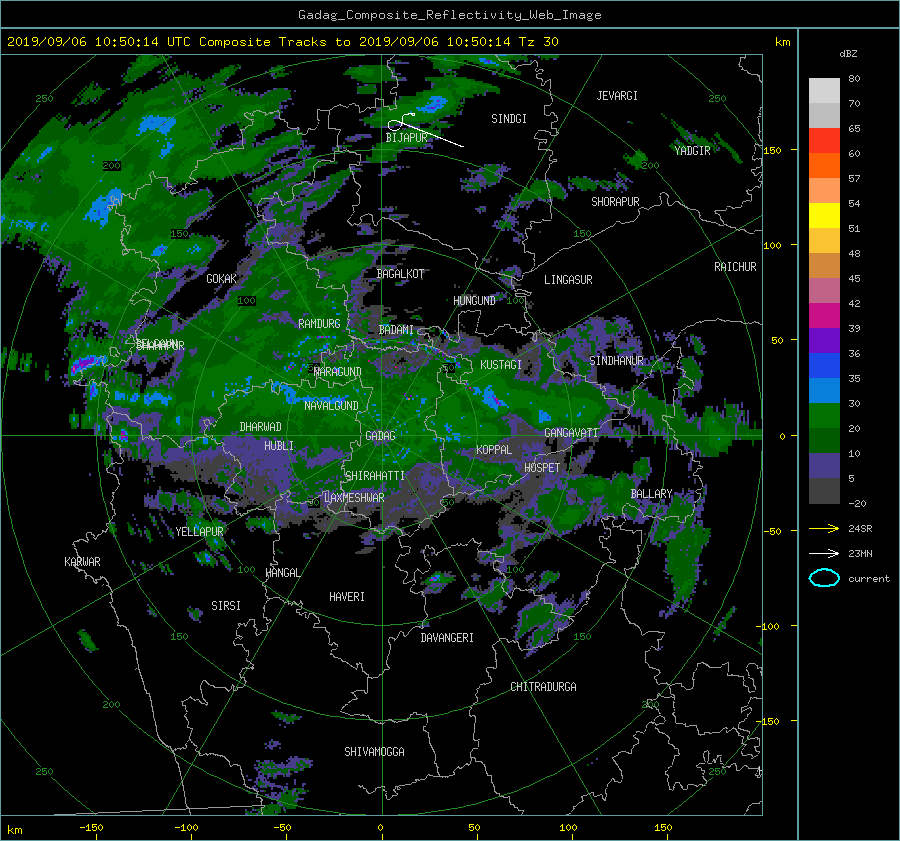Select the 'DHARWAD' city label
This screenshot has width=900, height=841.
tap(260, 427)
